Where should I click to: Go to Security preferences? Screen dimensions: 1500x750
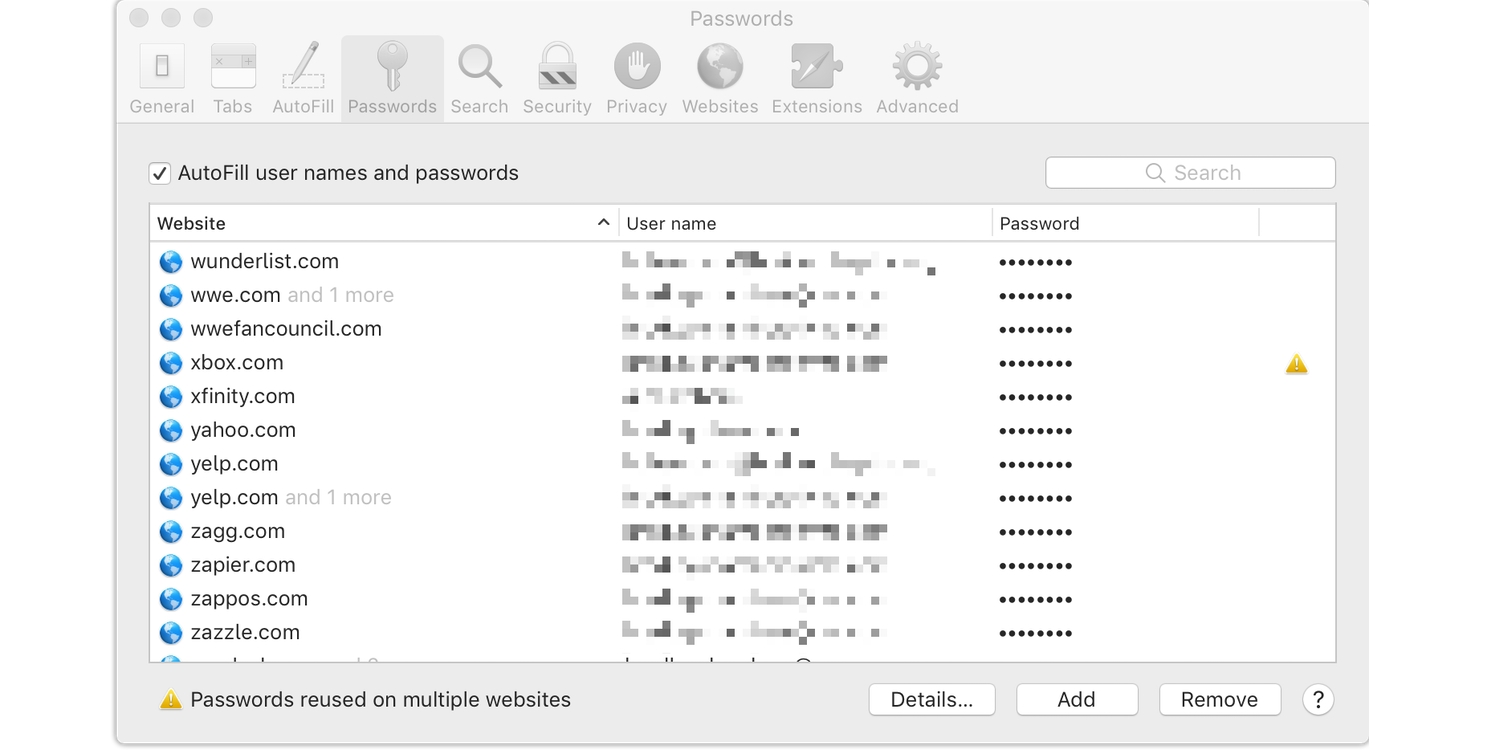point(557,79)
